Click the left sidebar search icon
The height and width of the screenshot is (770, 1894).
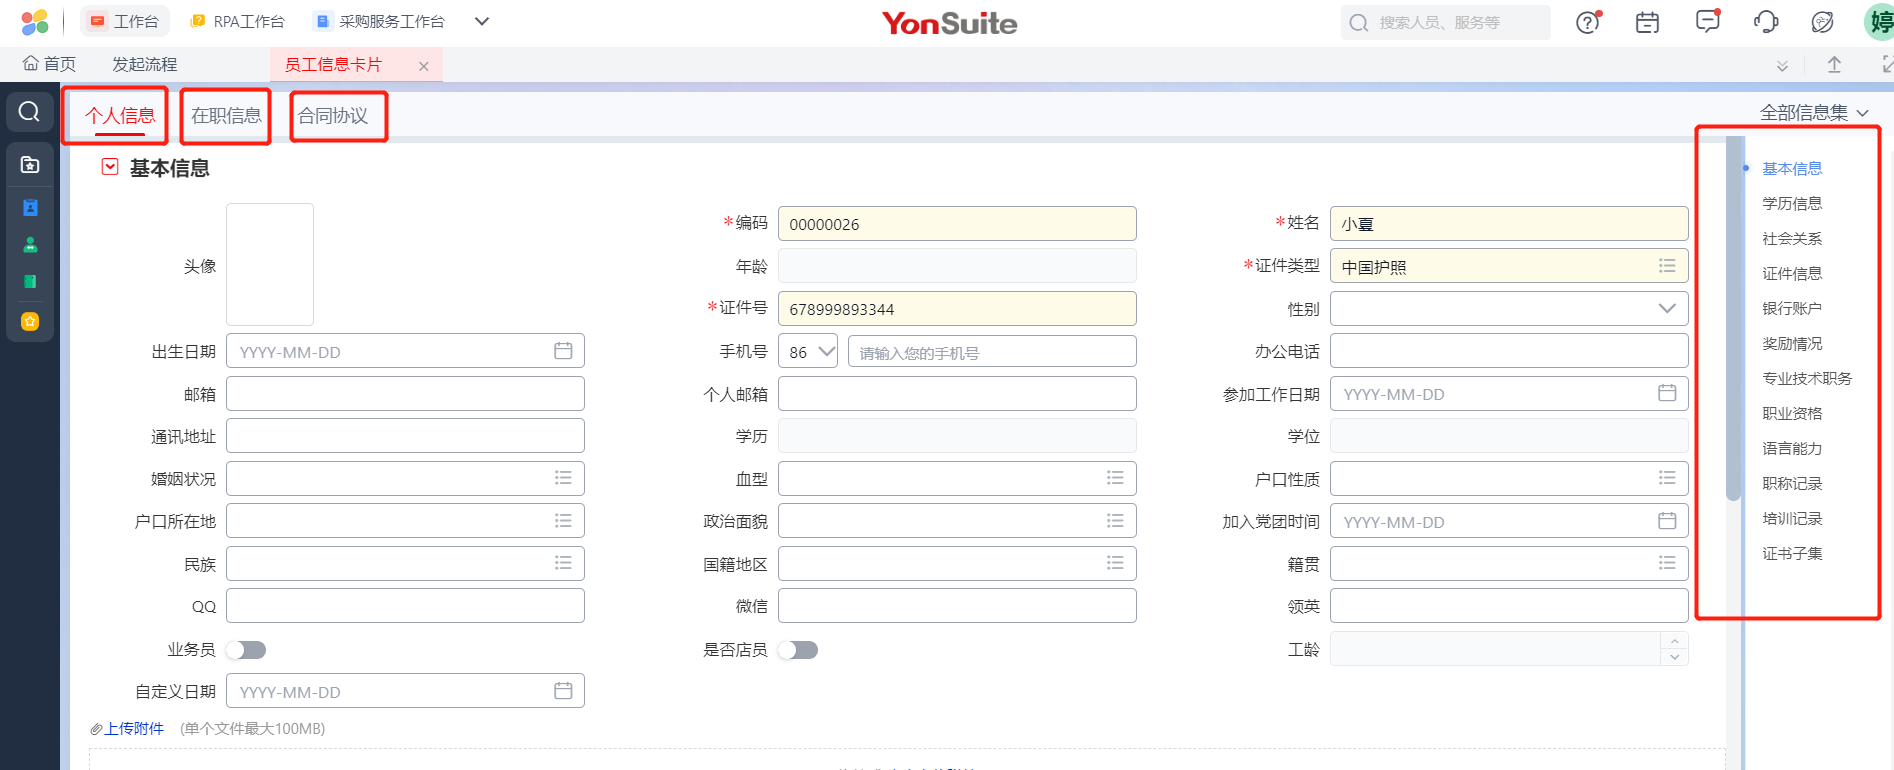pyautogui.click(x=30, y=111)
